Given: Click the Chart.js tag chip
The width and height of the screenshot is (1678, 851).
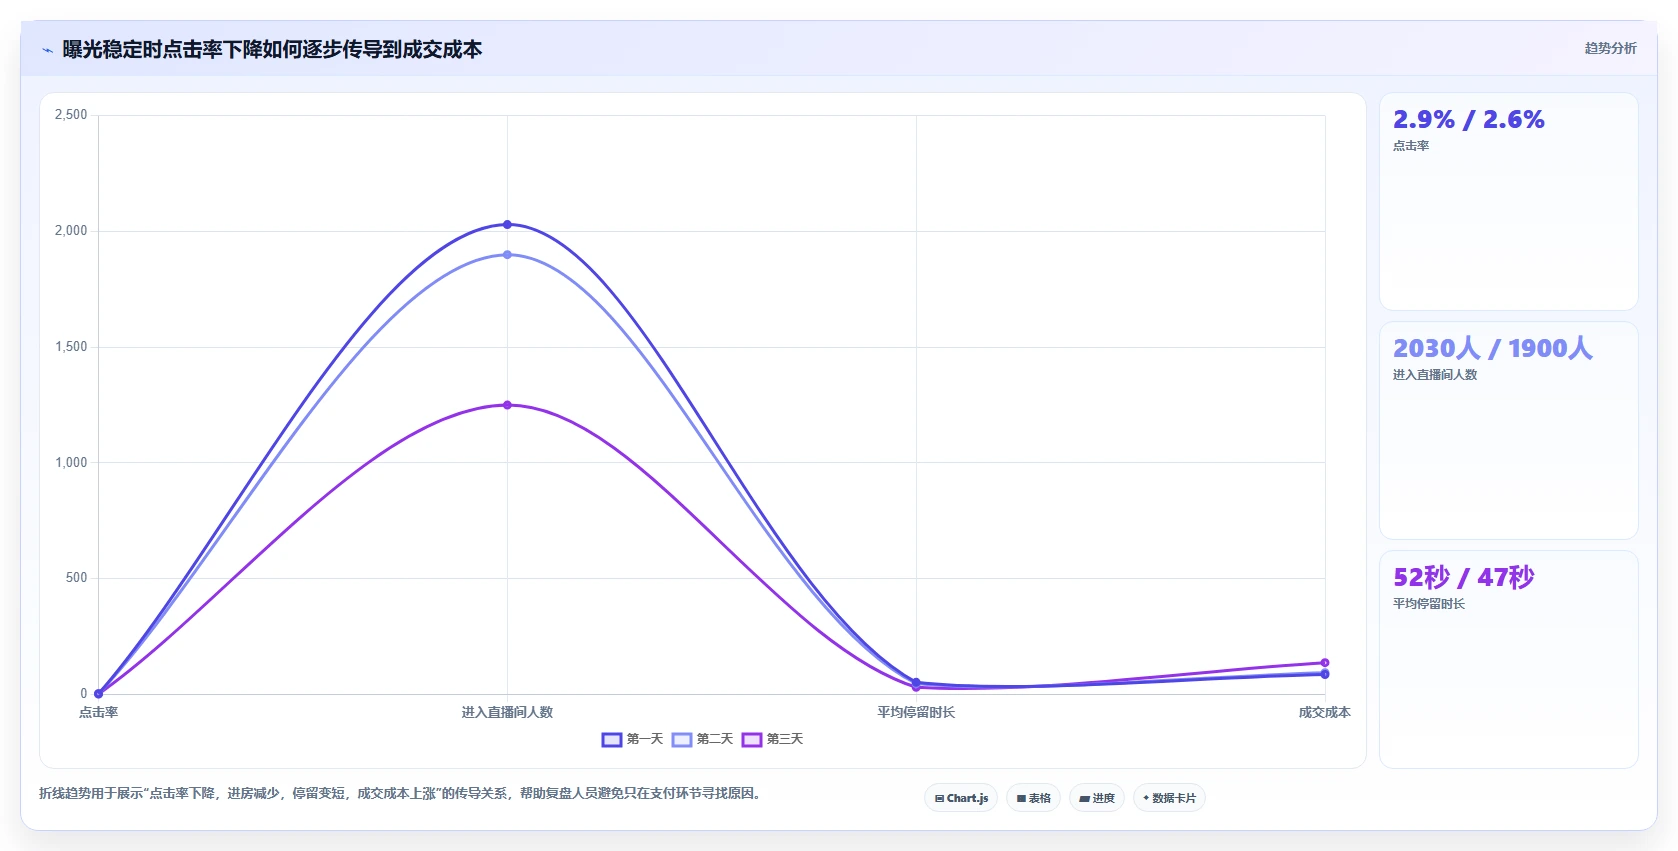Looking at the screenshot, I should [x=961, y=798].
